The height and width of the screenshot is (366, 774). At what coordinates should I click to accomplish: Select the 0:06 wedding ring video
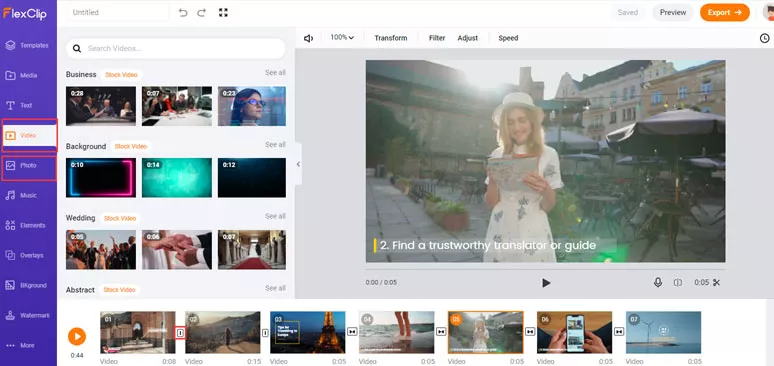tap(177, 249)
